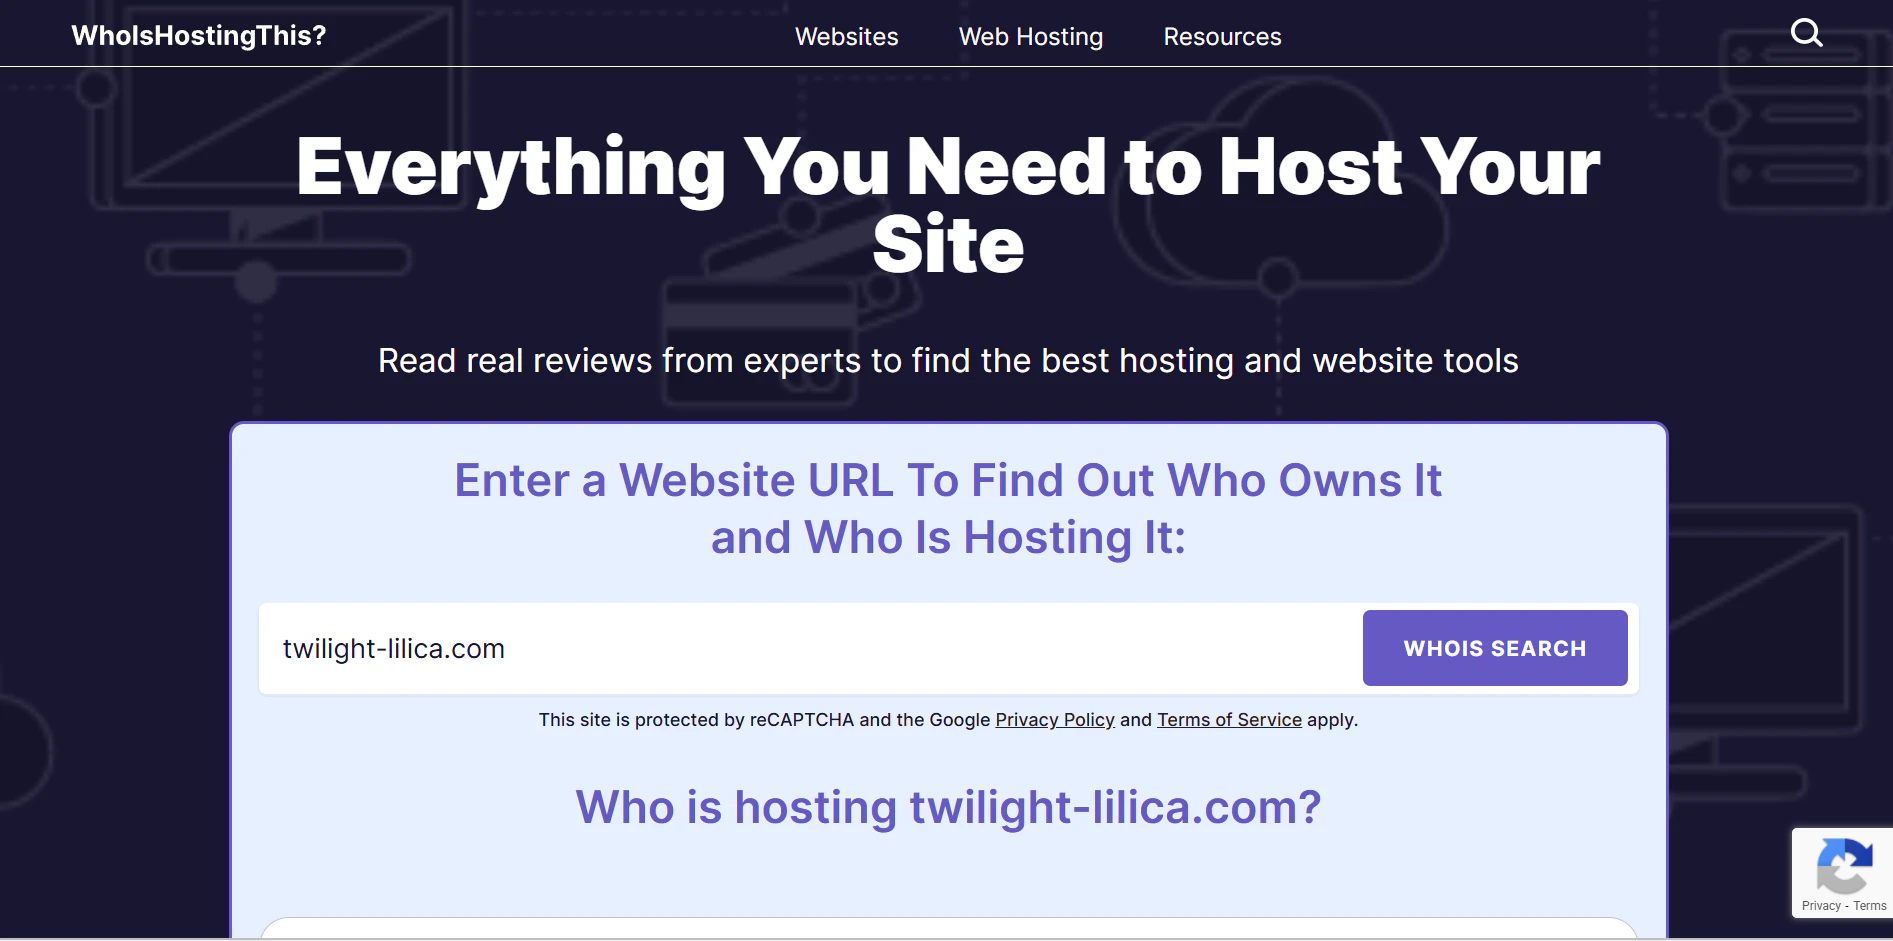This screenshot has width=1893, height=941.
Task: Open the Resources menu
Action: [x=1222, y=37]
